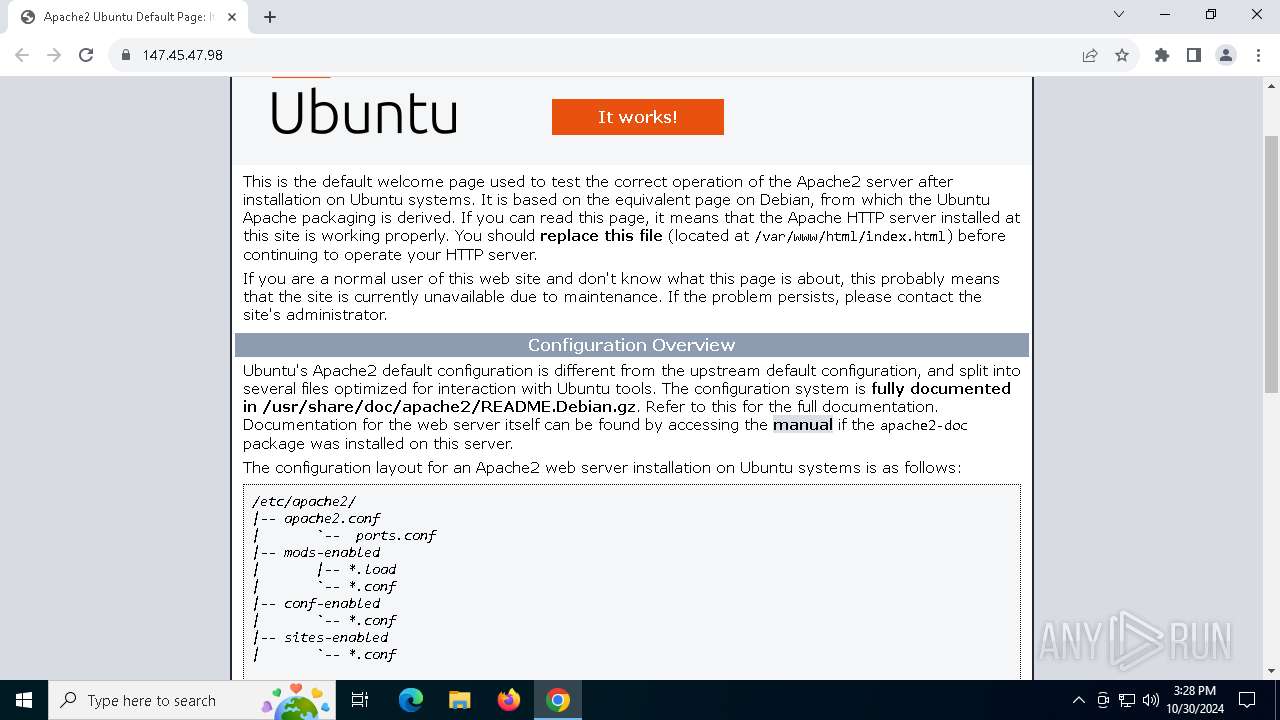The width and height of the screenshot is (1280, 720).
Task: Click the vertical scrollbar thumb
Action: (1271, 265)
